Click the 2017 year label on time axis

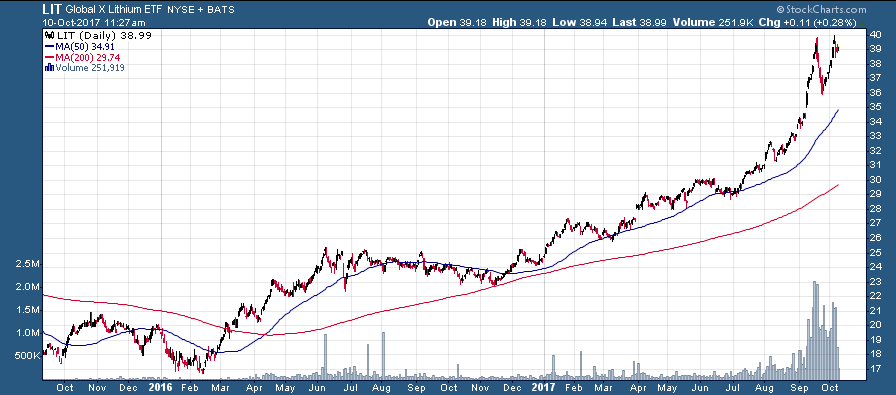point(543,387)
